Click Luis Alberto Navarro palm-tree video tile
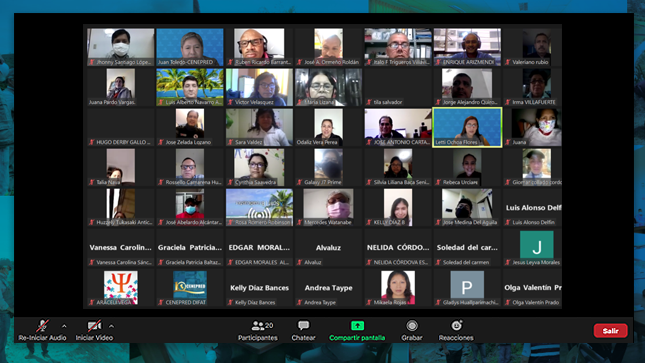 point(190,87)
